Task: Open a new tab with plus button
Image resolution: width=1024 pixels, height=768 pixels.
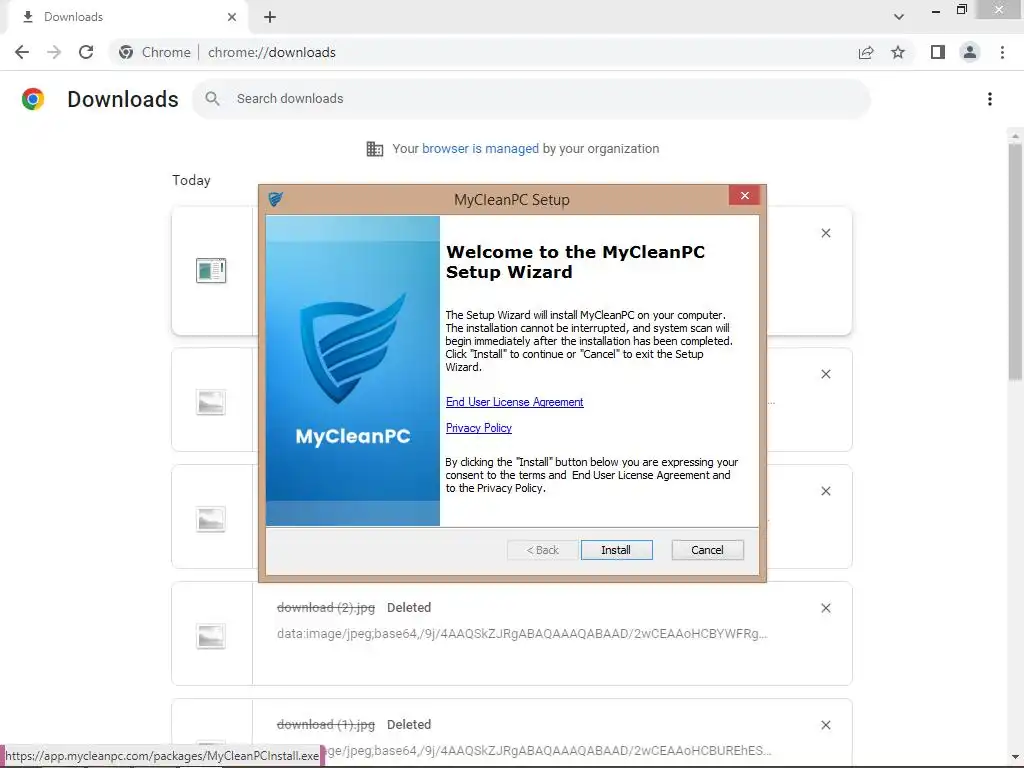Action: point(270,17)
